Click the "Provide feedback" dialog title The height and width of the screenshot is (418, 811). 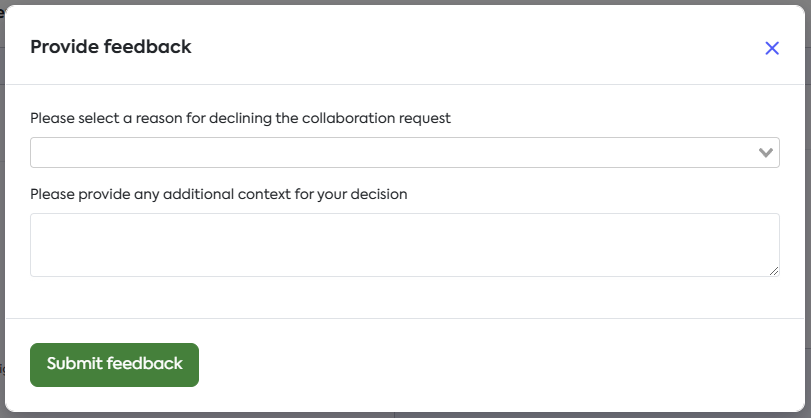(x=111, y=46)
